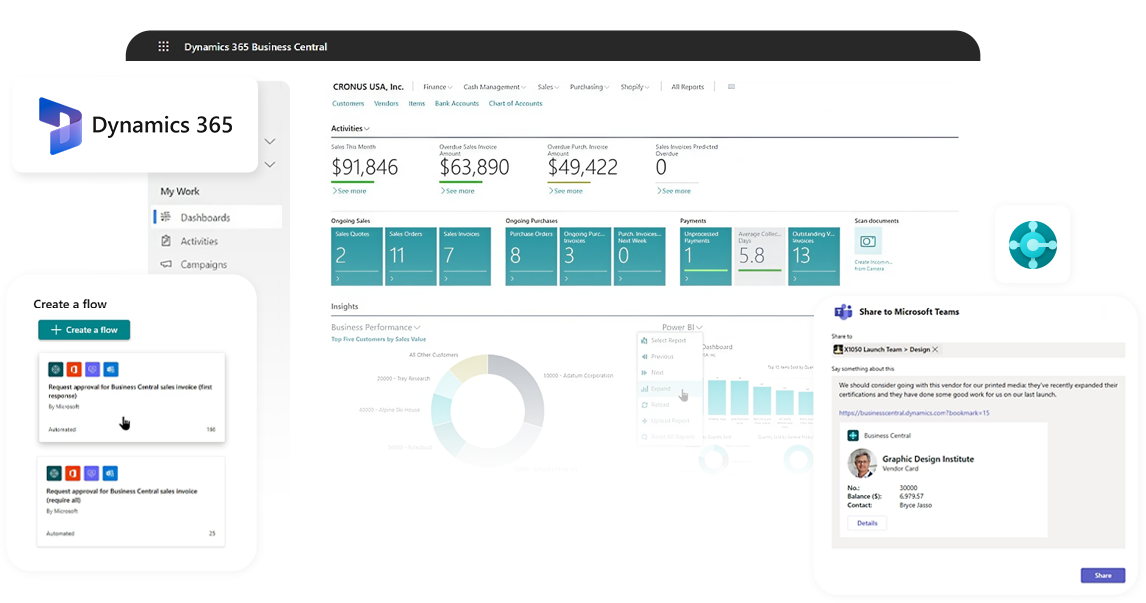1146x603 pixels.
Task: Select Campaigns in the sidebar
Action: pos(203,264)
